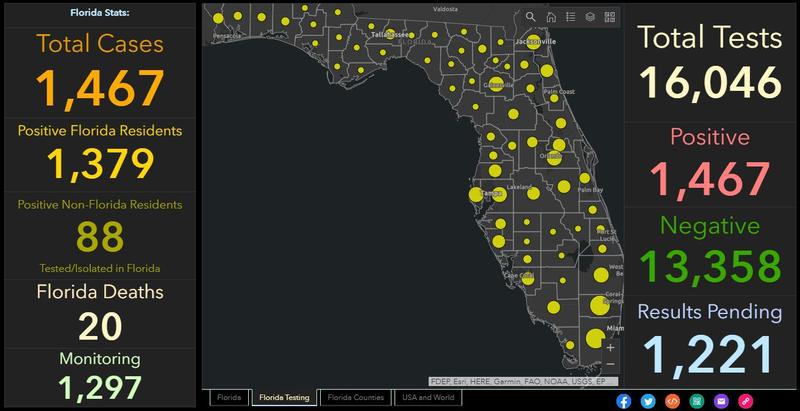Click the orange embed code icon
Screen dimensions: 800x411
coord(673,400)
